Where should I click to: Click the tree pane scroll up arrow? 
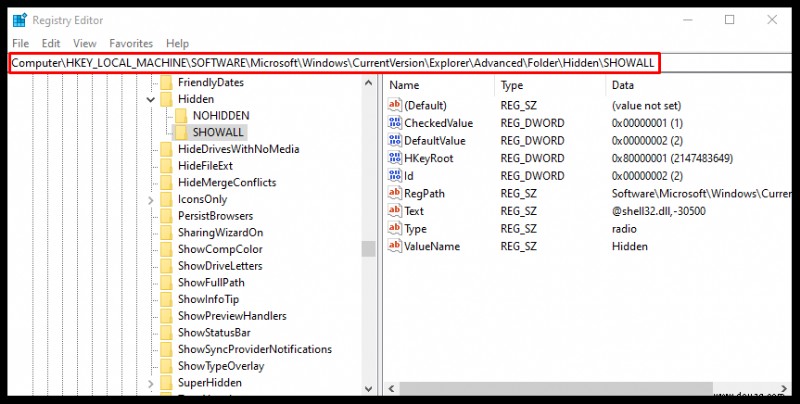click(x=369, y=82)
